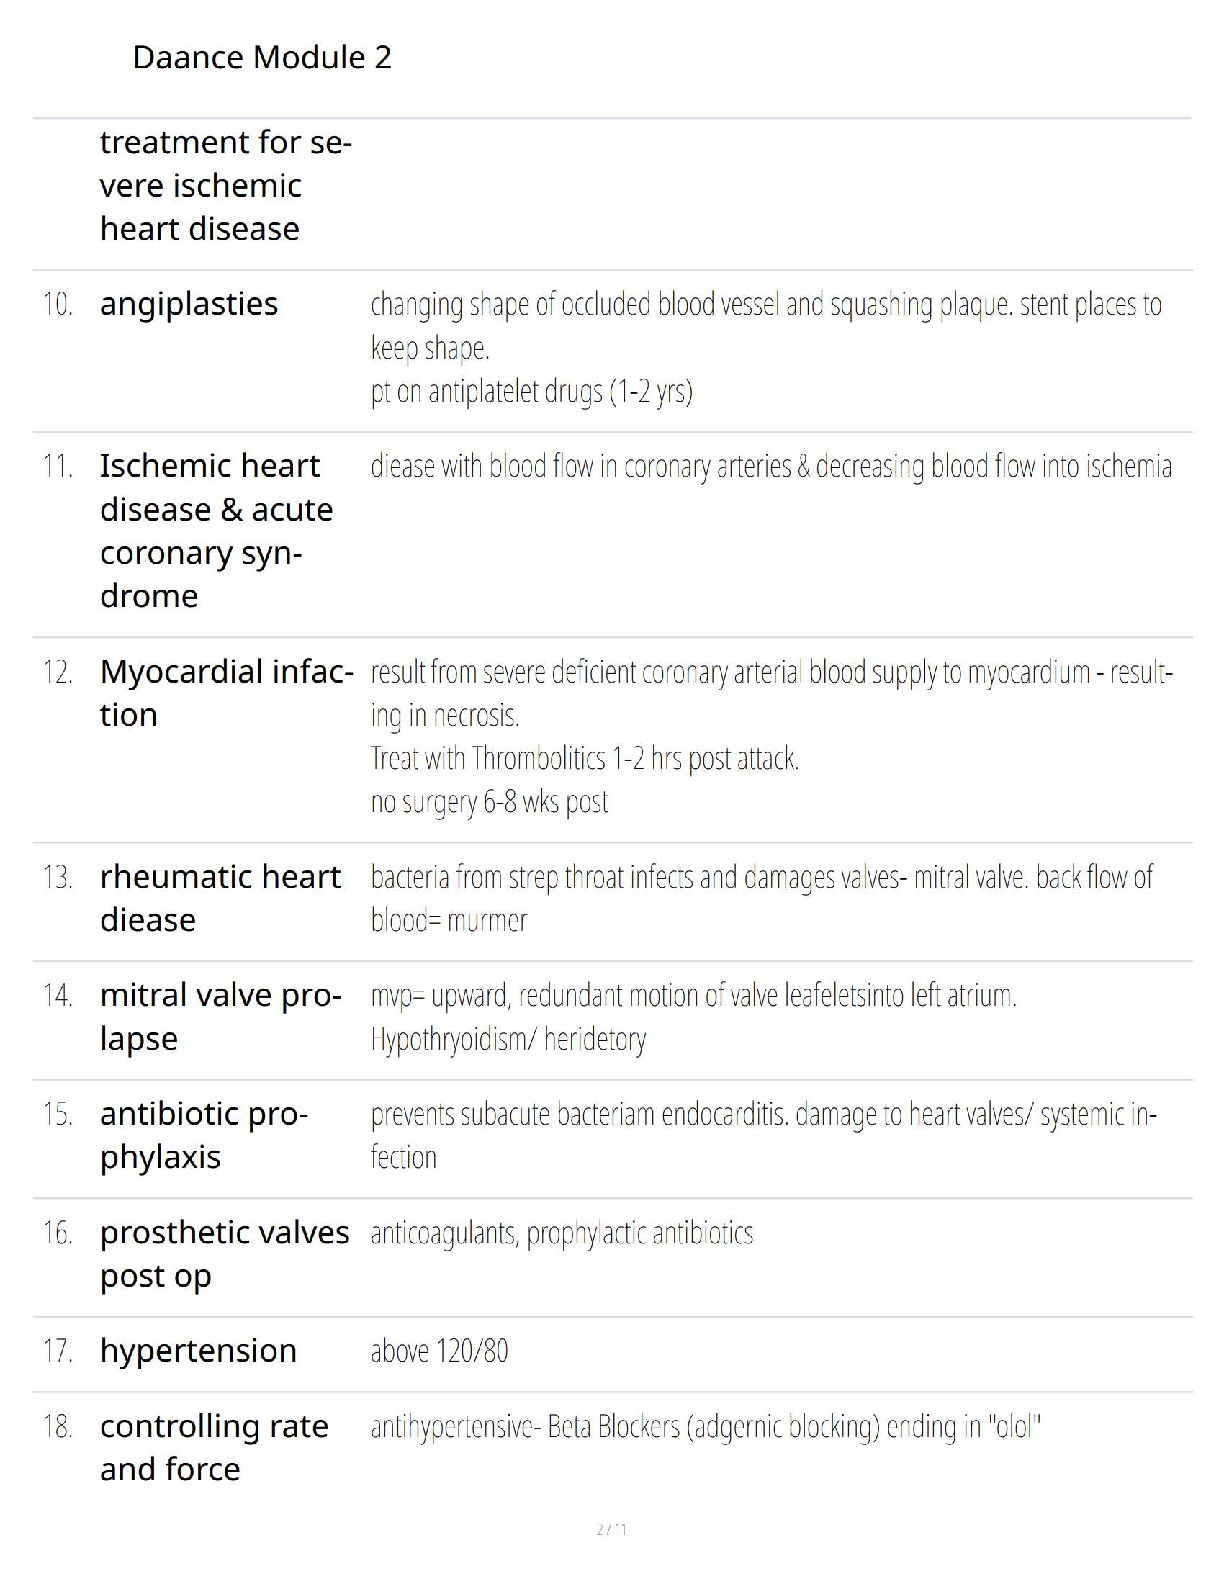Image resolution: width=1224 pixels, height=1584 pixels.
Task: Click the "pt on antiplatelet drugs" line
Action: pyautogui.click(x=531, y=391)
